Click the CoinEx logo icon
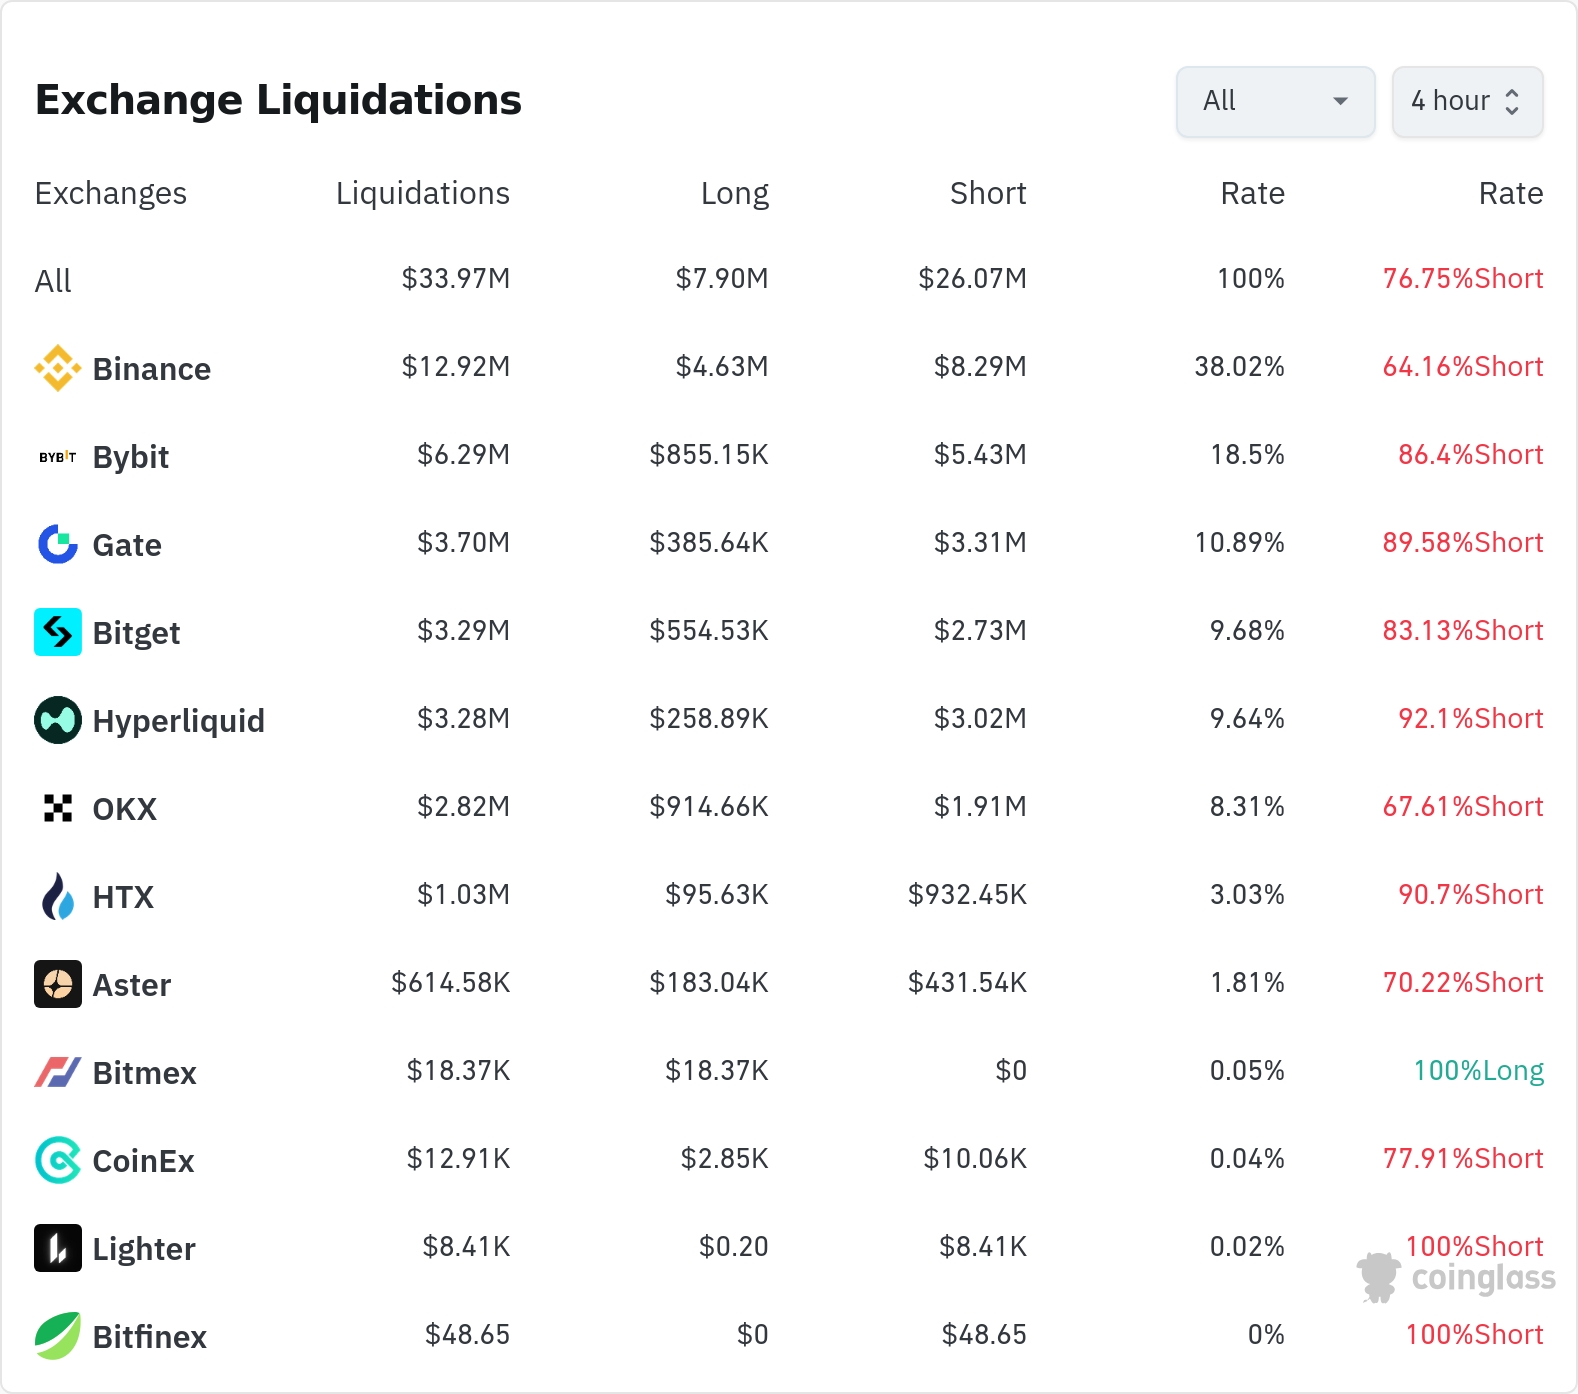 [x=58, y=1160]
